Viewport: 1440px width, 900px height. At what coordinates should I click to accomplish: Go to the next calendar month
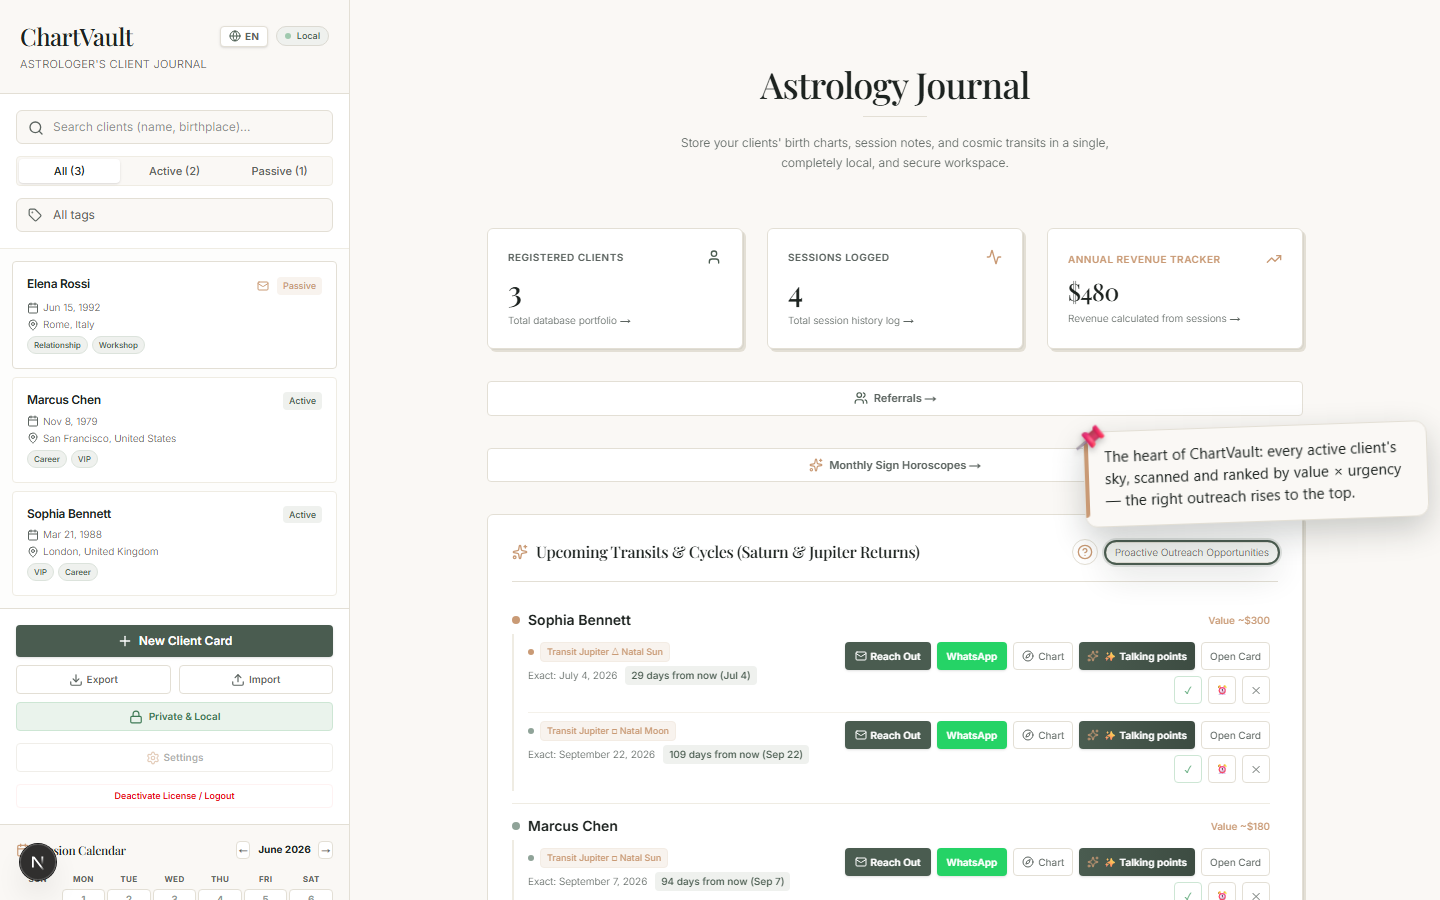tap(326, 850)
